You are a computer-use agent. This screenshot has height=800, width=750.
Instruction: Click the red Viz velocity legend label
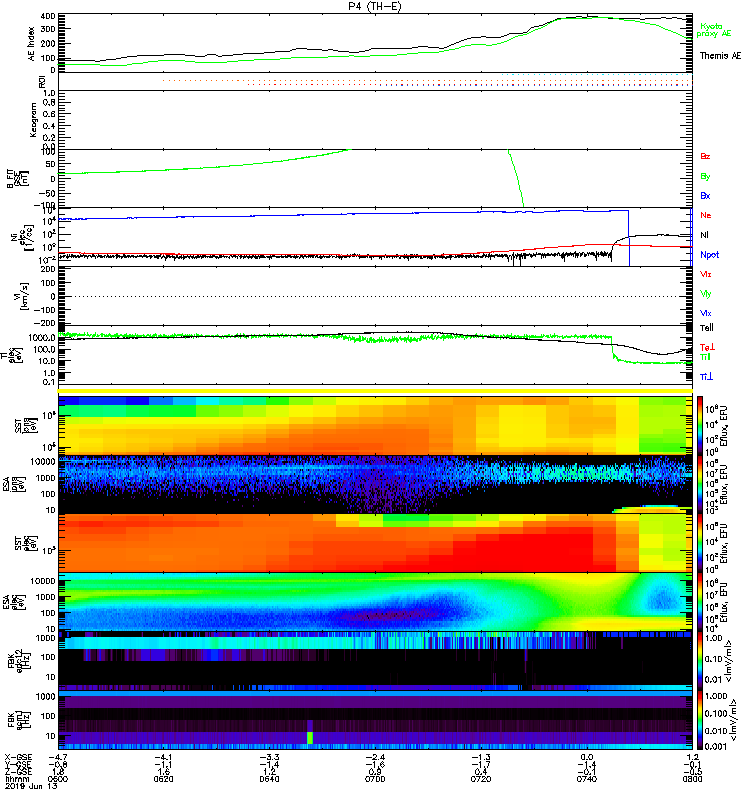(705, 274)
